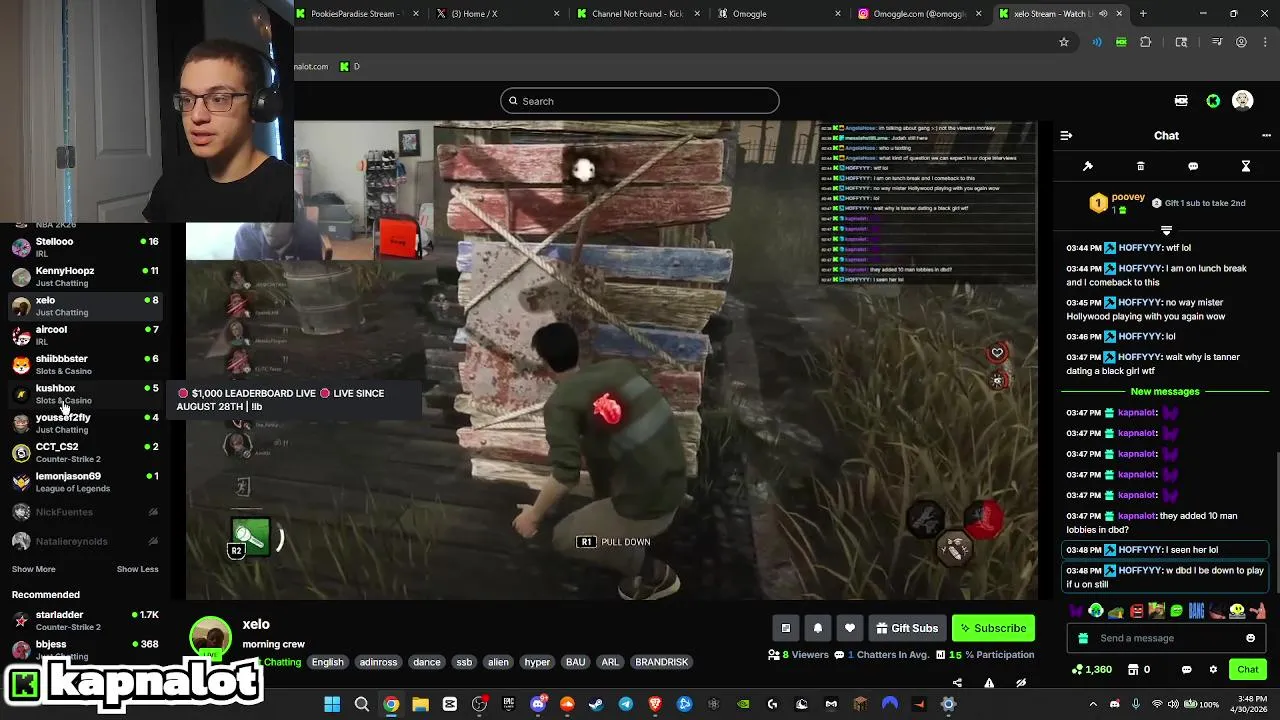
Task: Show hidden system tray icons chevron
Action: click(1093, 704)
